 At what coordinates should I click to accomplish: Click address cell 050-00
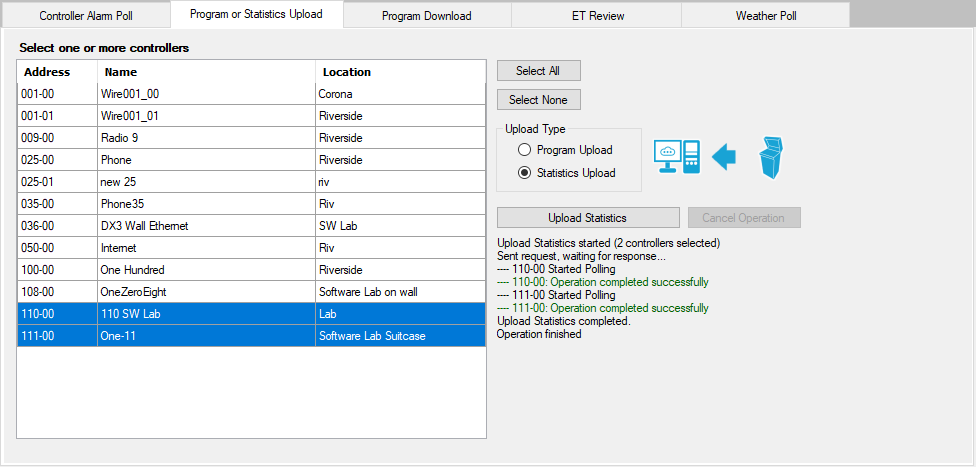[57, 248]
